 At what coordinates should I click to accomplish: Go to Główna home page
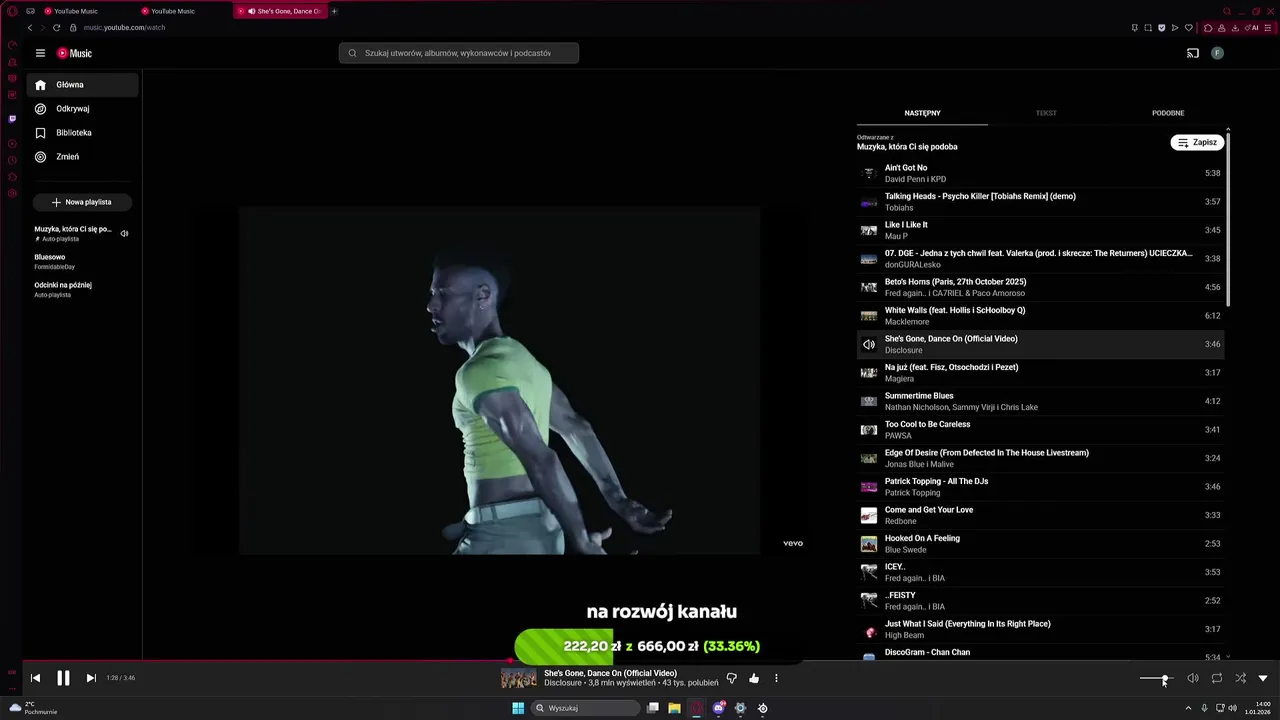pos(83,85)
